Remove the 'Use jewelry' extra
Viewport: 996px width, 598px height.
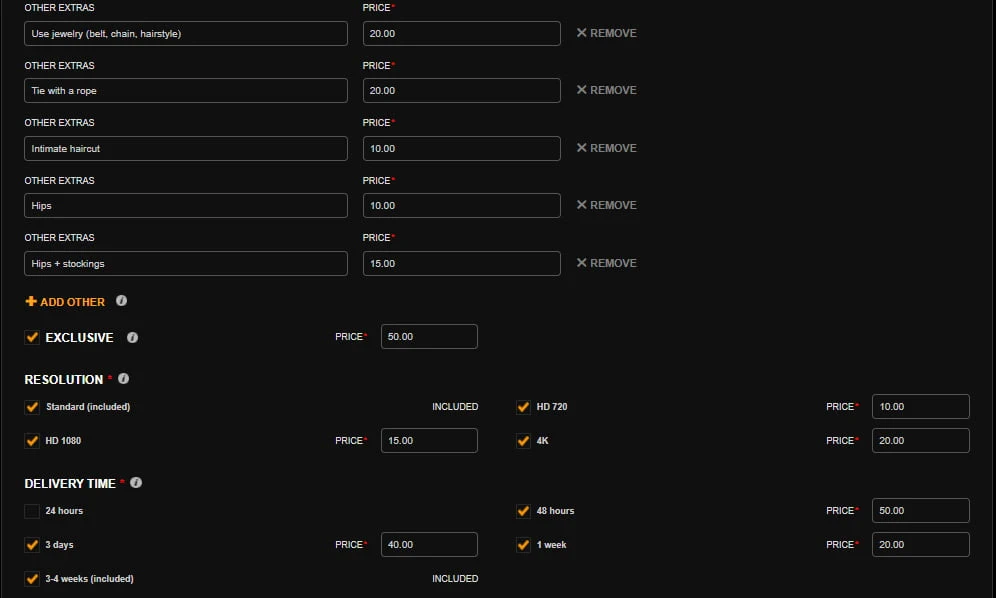coord(606,33)
